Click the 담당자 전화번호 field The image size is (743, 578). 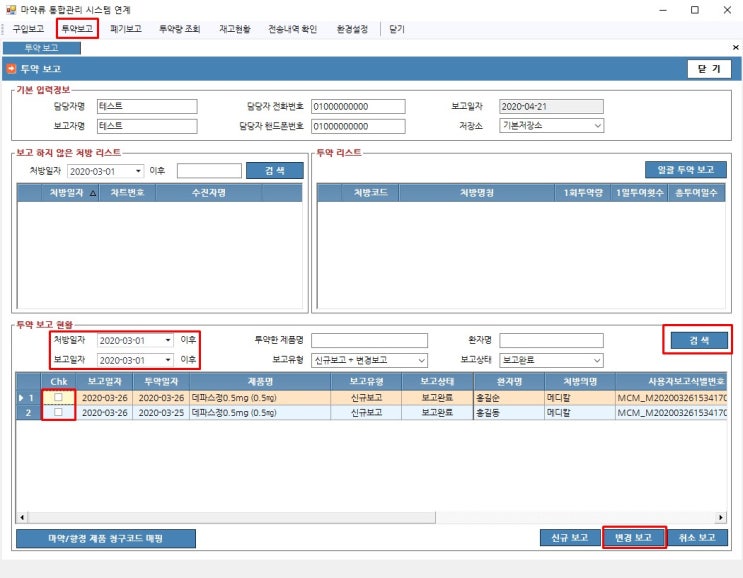pyautogui.click(x=358, y=107)
